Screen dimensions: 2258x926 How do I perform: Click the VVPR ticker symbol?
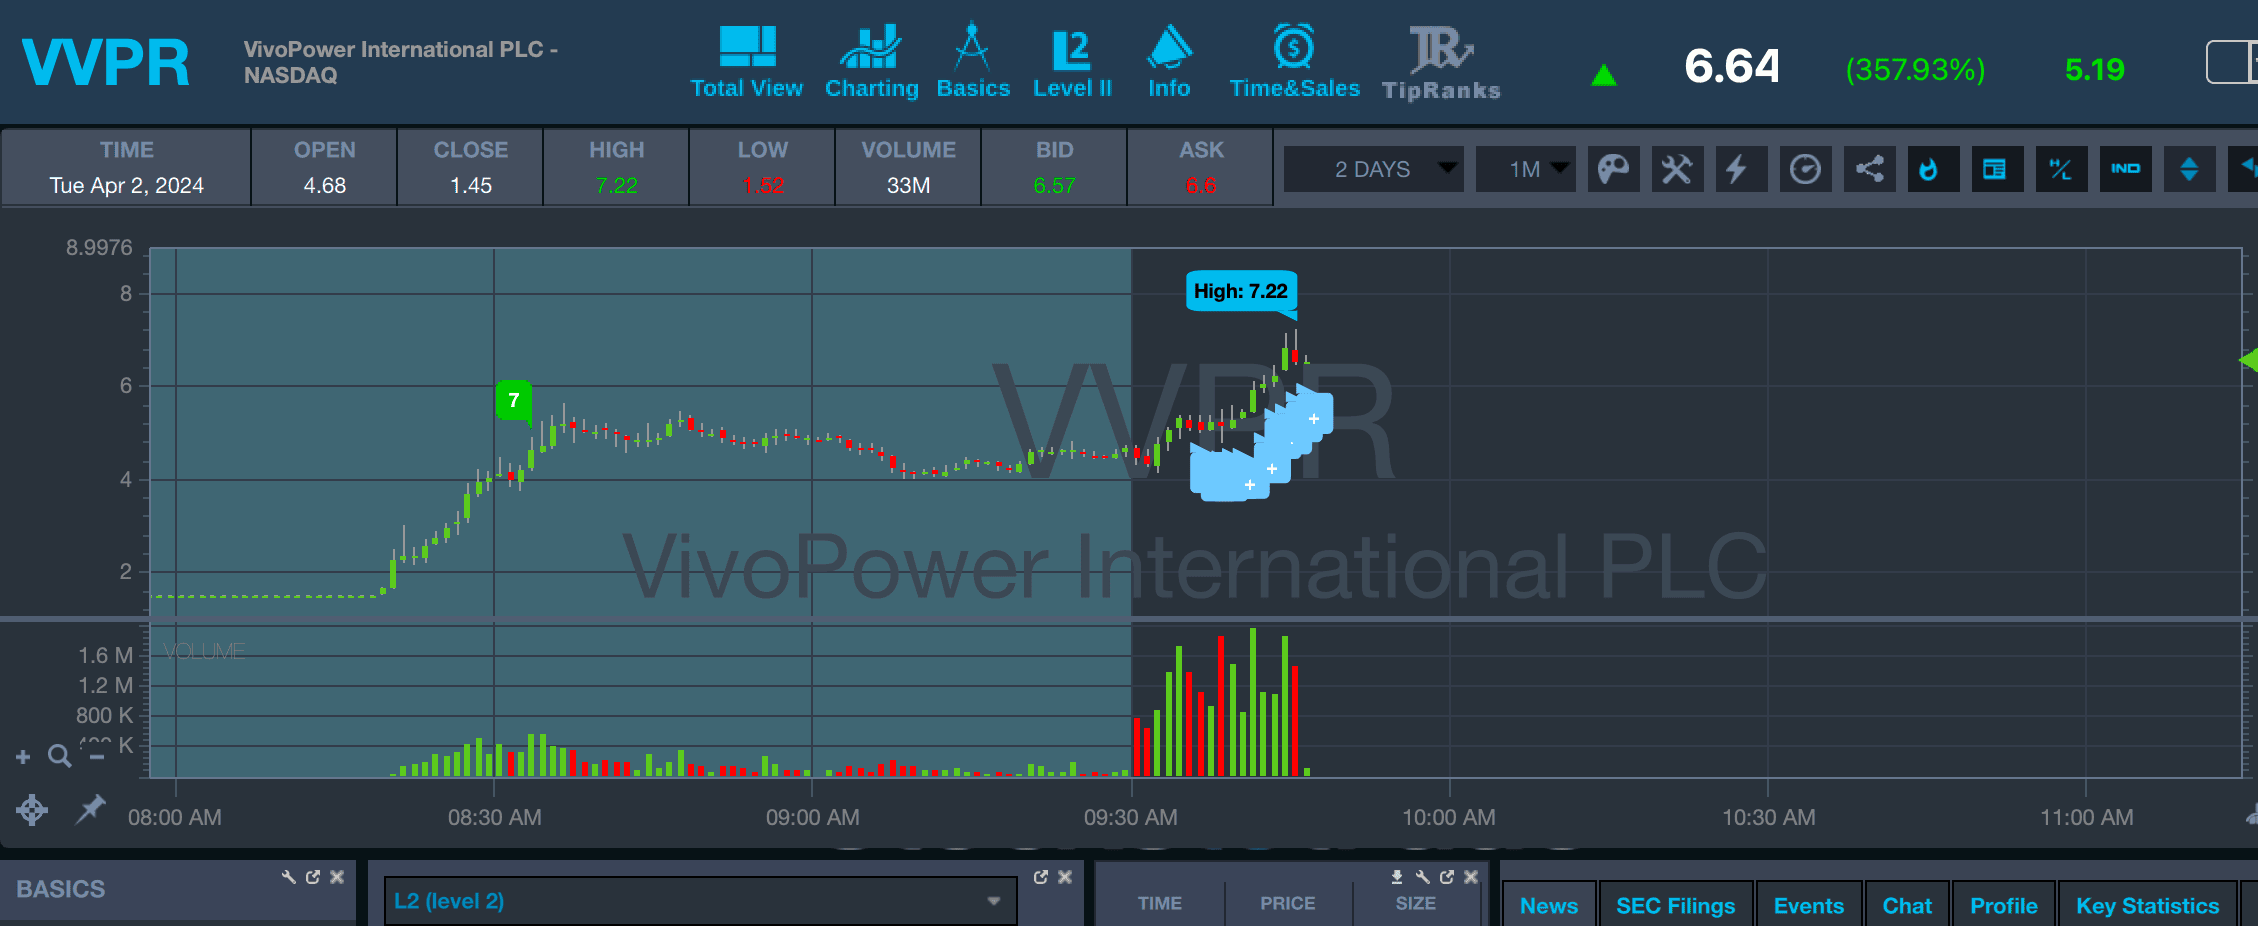point(106,63)
